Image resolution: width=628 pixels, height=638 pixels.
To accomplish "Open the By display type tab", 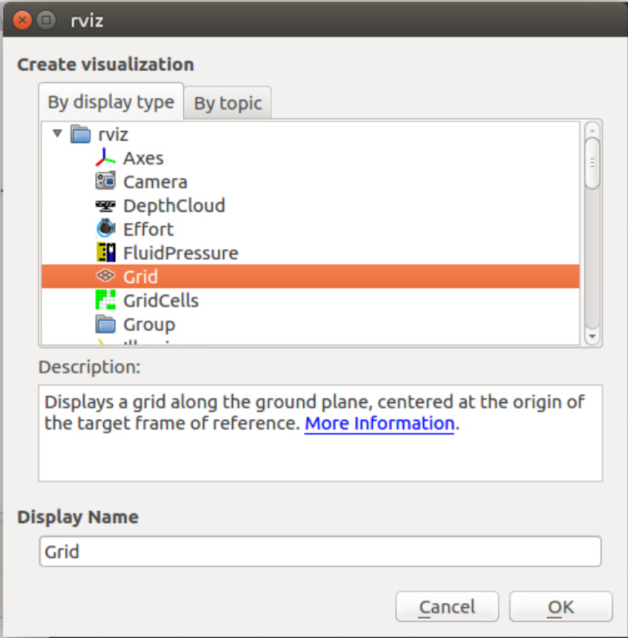I will point(111,101).
